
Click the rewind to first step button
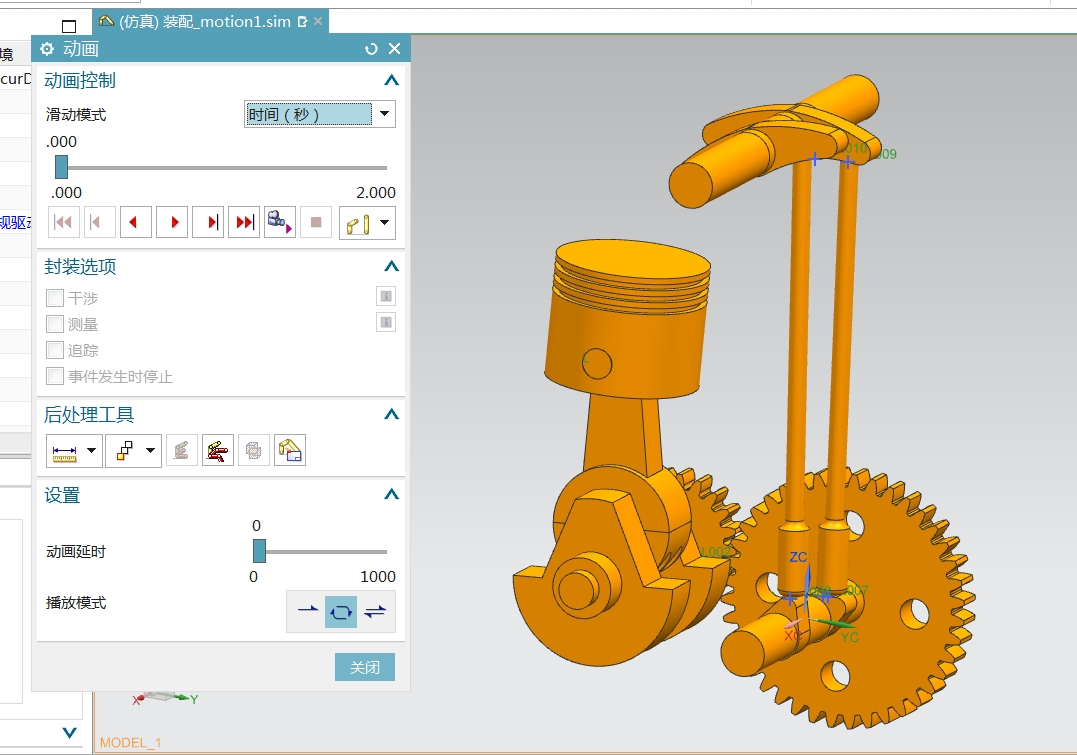click(x=63, y=222)
